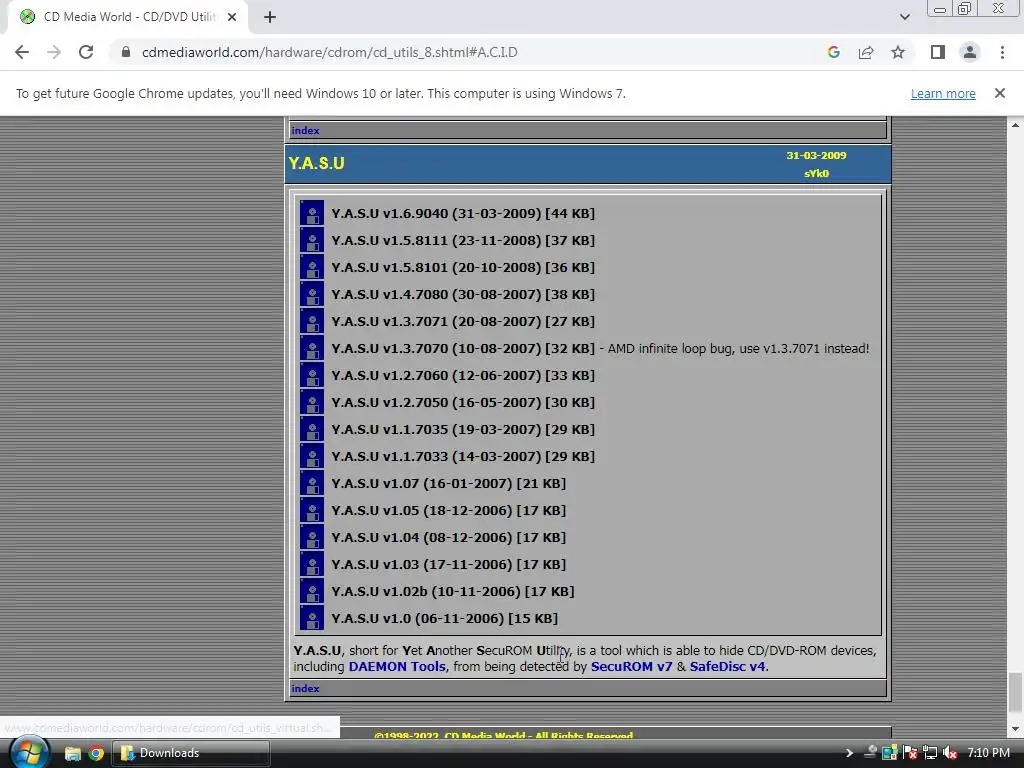Download Y.A.S.U v1.2.7060 [33 KB] link
This screenshot has width=1024, height=768.
click(x=463, y=376)
